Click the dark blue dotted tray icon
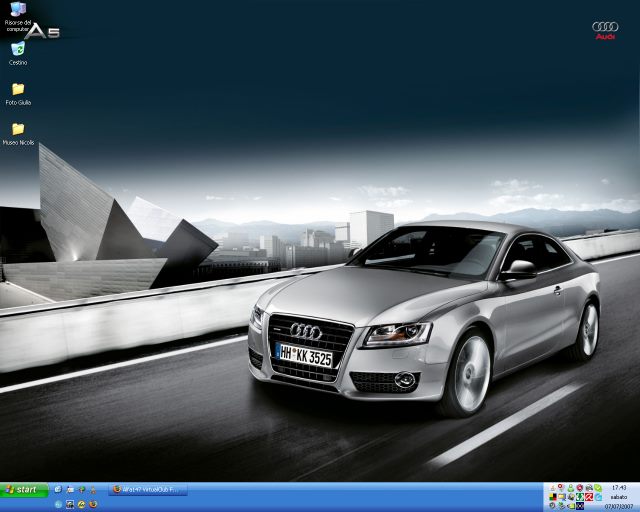The height and width of the screenshot is (512, 640). [x=579, y=506]
